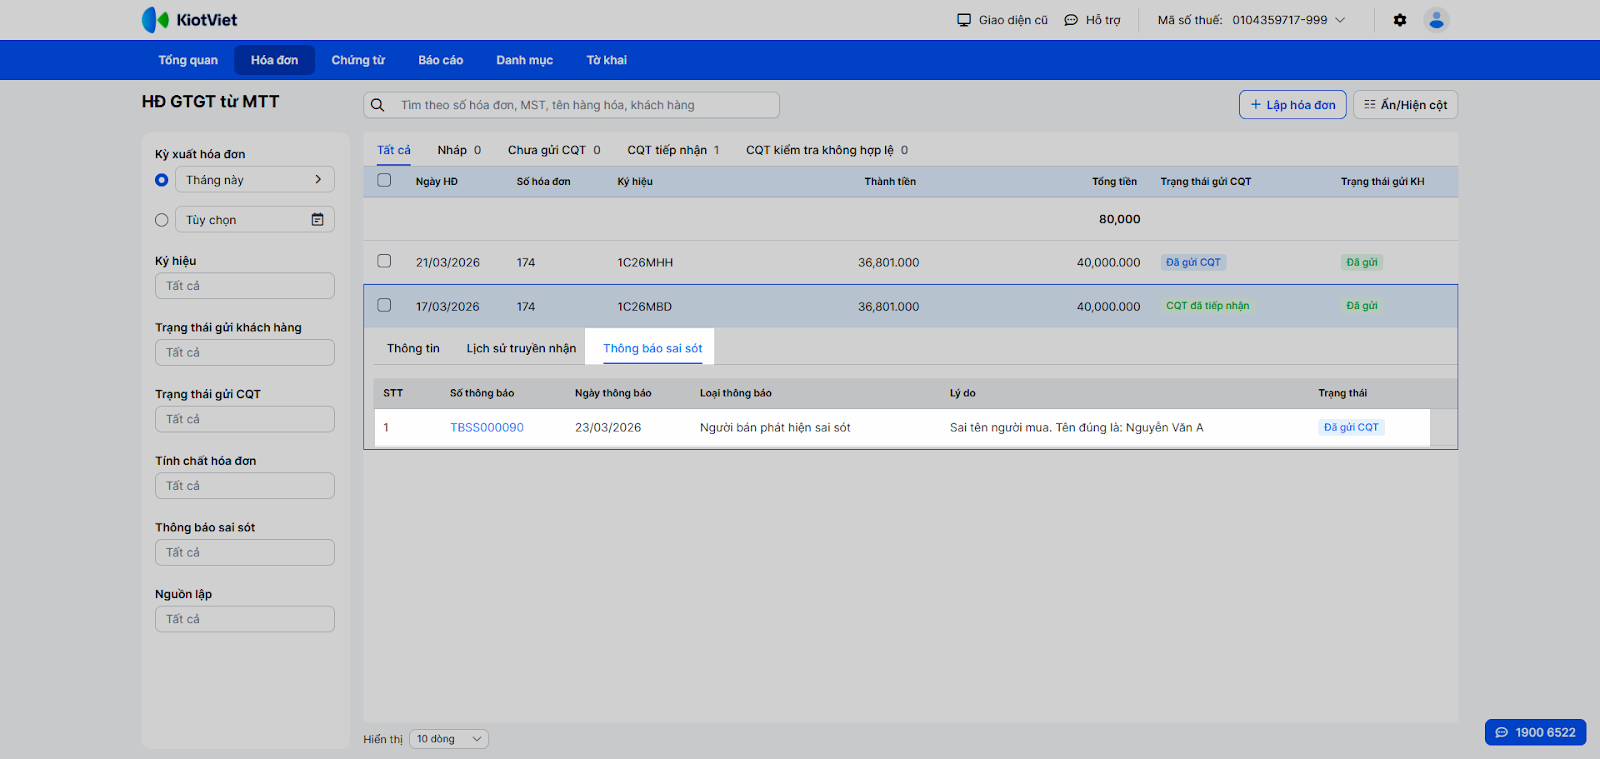
Task: Open calendar picker in Tùy chọn
Action: click(317, 220)
